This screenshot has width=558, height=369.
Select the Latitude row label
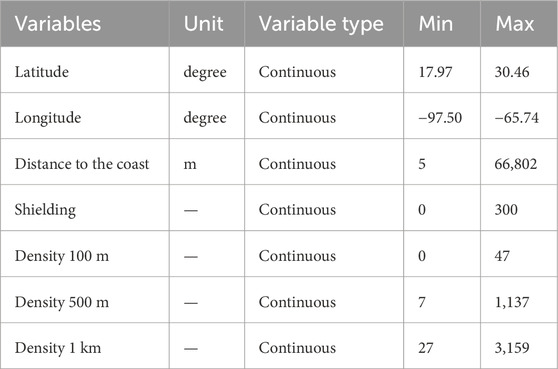click(x=42, y=72)
